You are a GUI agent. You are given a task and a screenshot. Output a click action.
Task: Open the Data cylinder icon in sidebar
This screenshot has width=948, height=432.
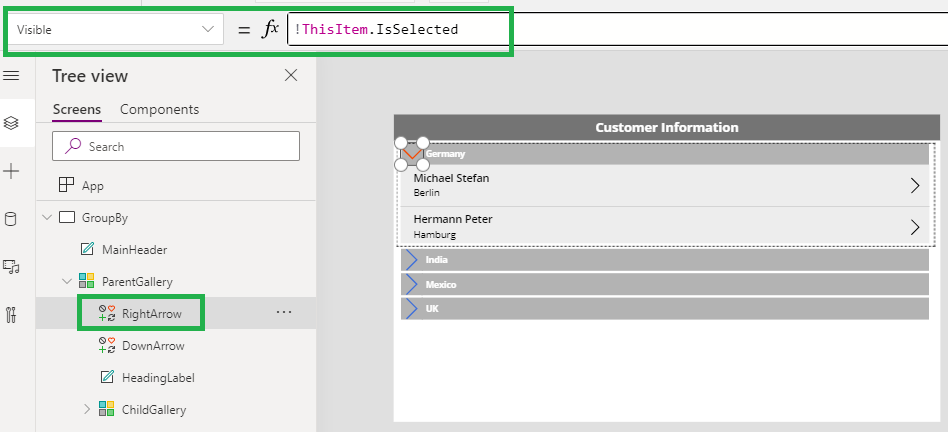pyautogui.click(x=10, y=219)
